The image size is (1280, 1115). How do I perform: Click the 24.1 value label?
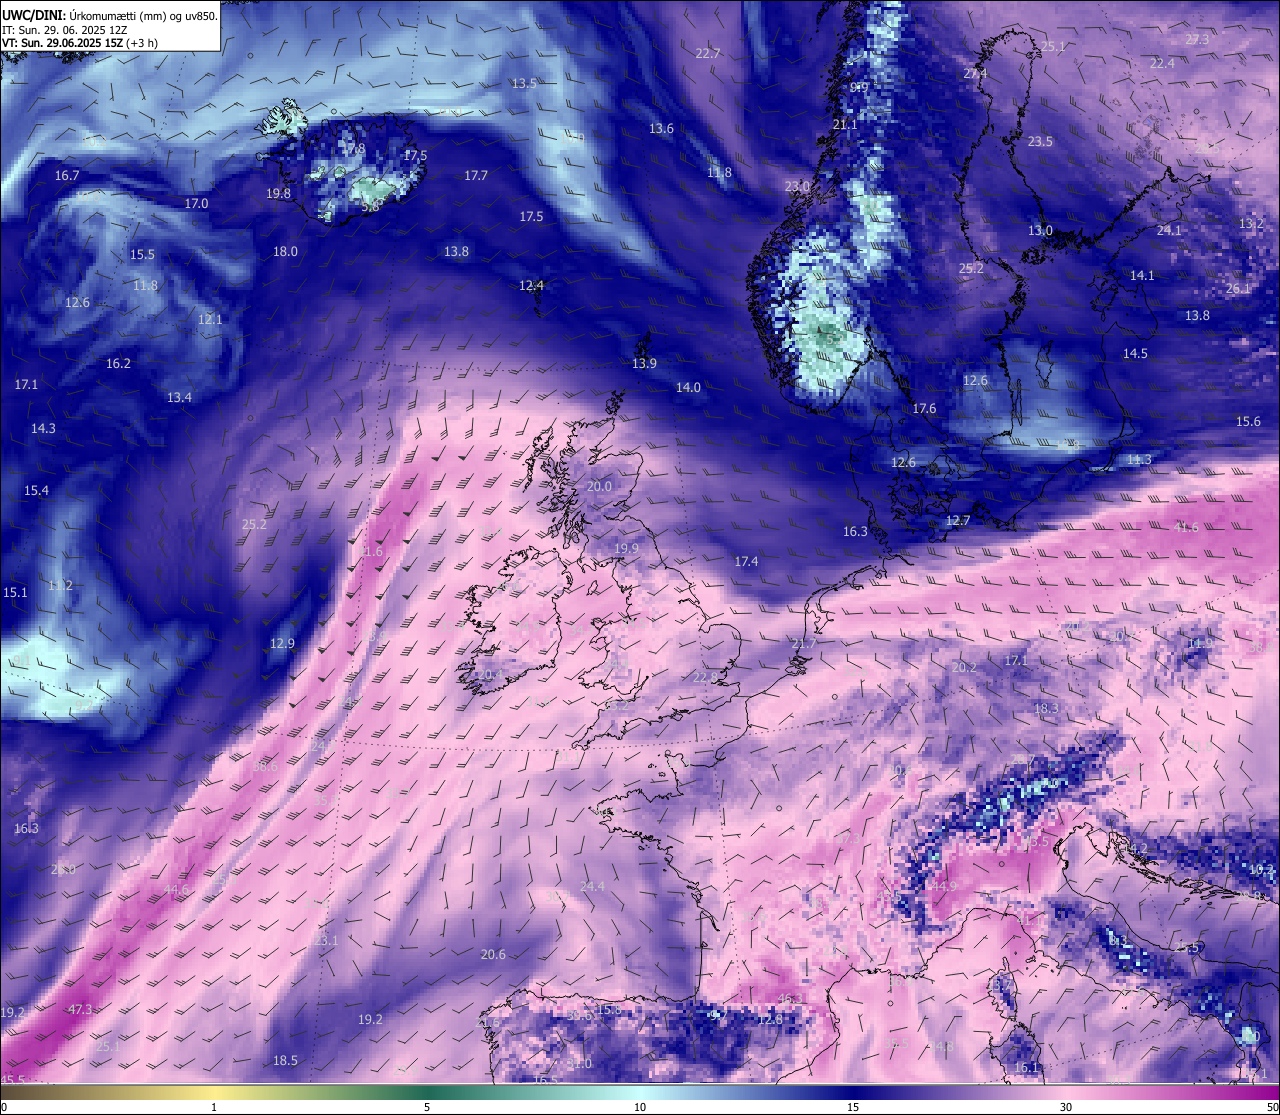pos(1169,231)
